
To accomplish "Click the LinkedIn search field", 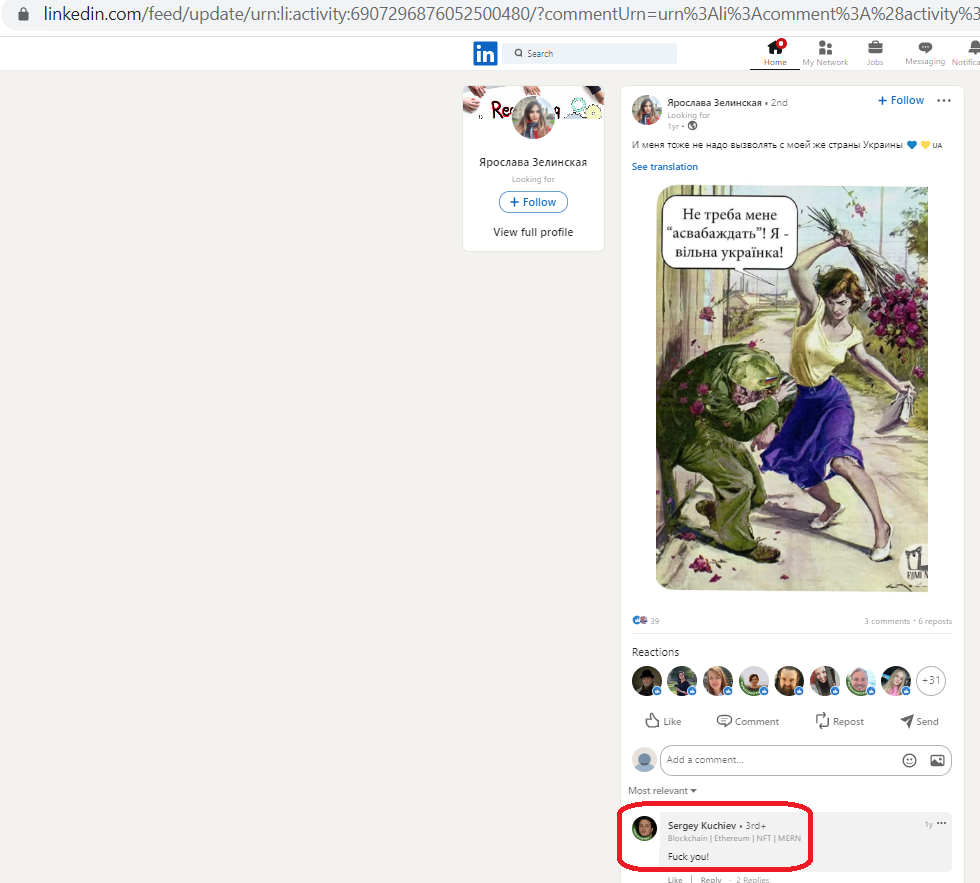I will [589, 54].
